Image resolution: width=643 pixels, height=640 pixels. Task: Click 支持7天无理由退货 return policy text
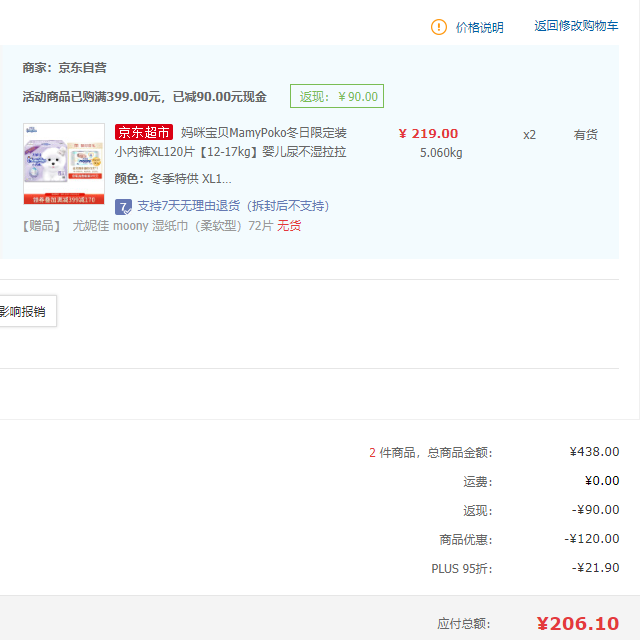pos(233,206)
